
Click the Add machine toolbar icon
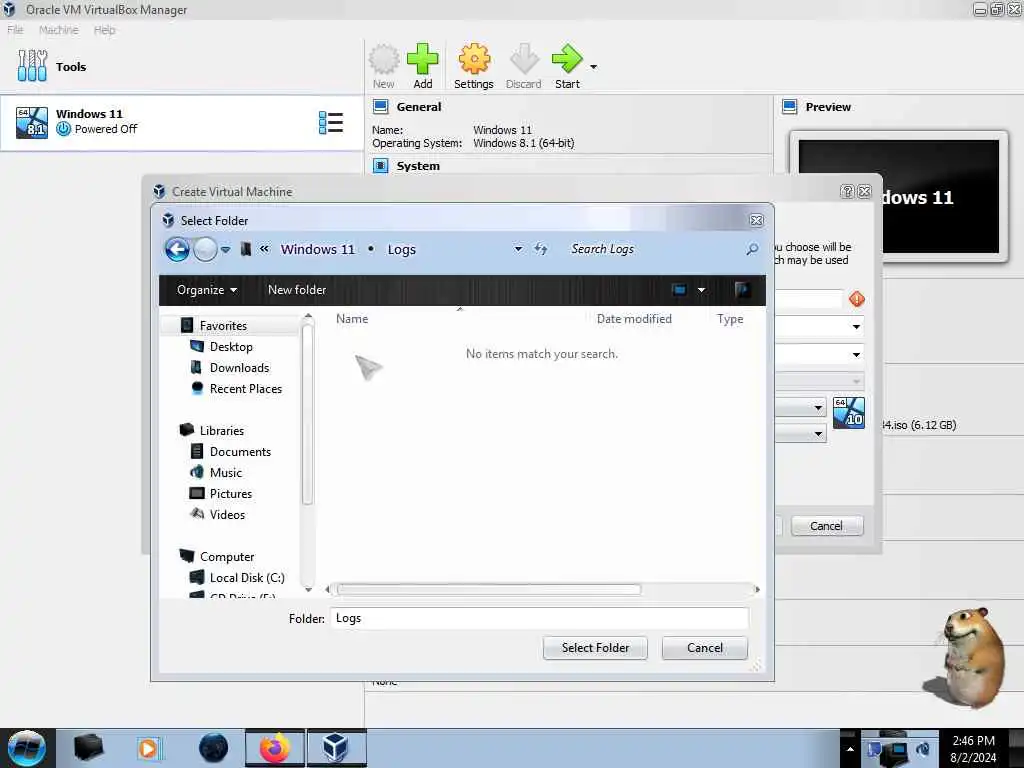pyautogui.click(x=423, y=66)
